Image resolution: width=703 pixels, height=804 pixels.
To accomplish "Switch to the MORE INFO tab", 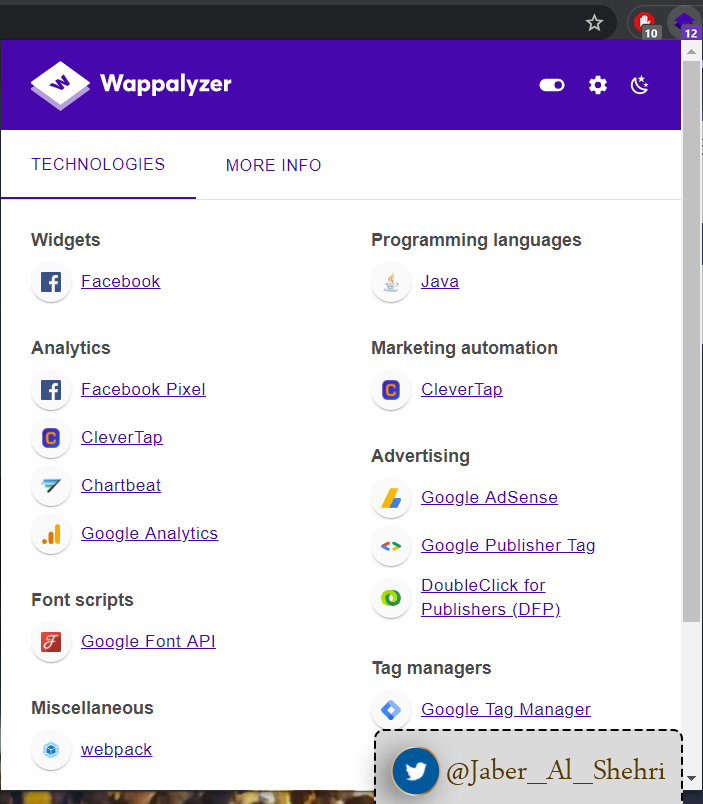I will [273, 165].
